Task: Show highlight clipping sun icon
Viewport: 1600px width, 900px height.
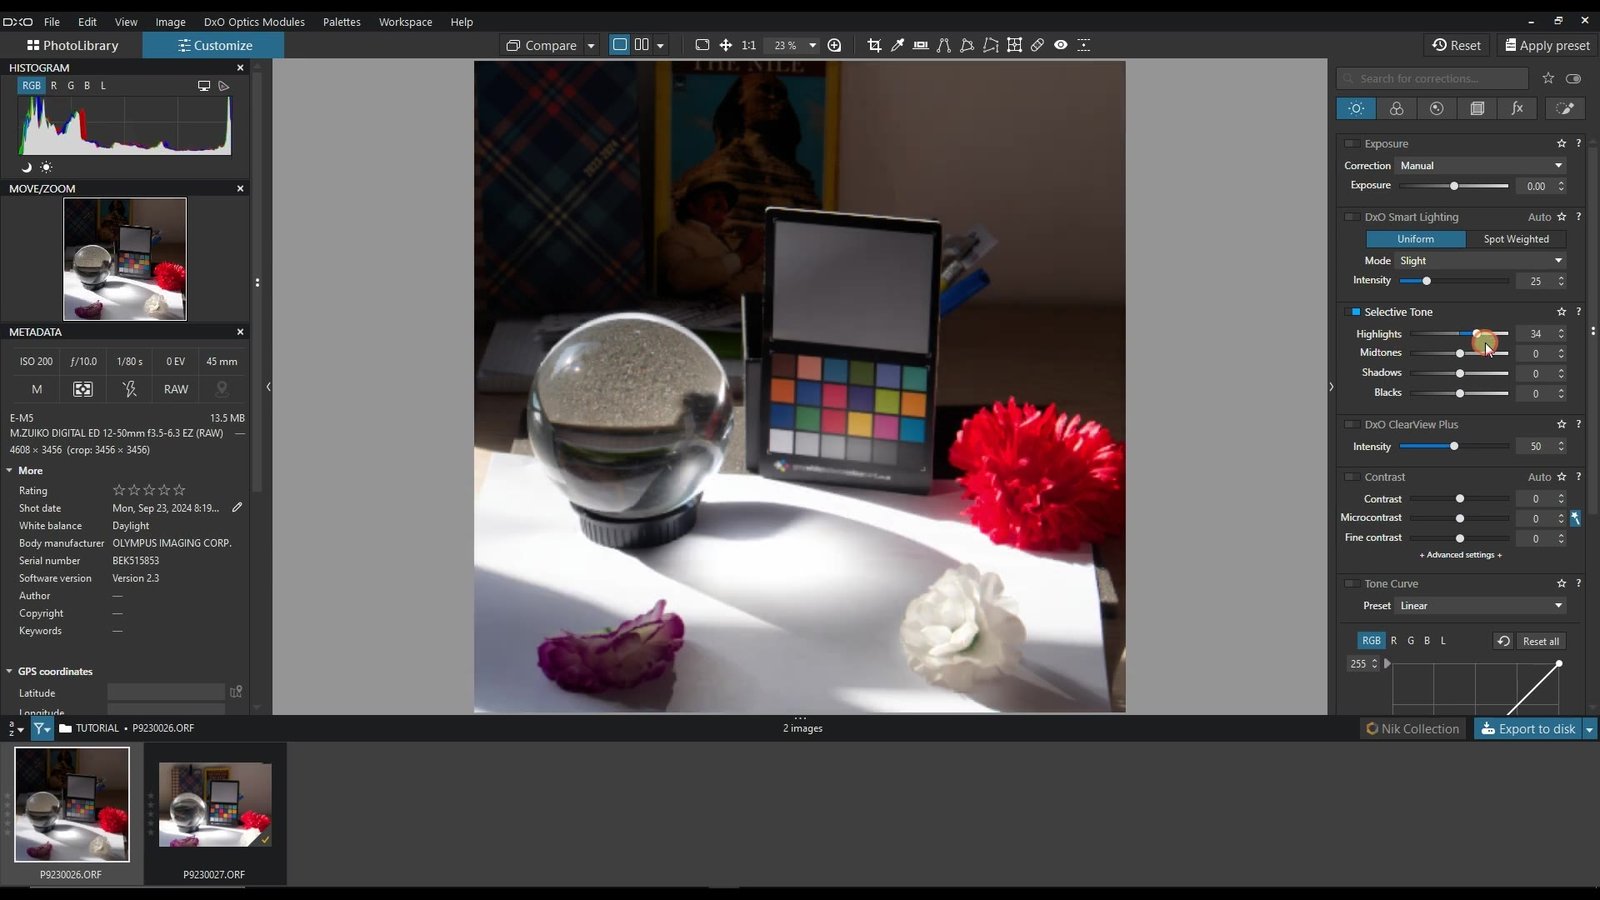Action: pos(46,167)
